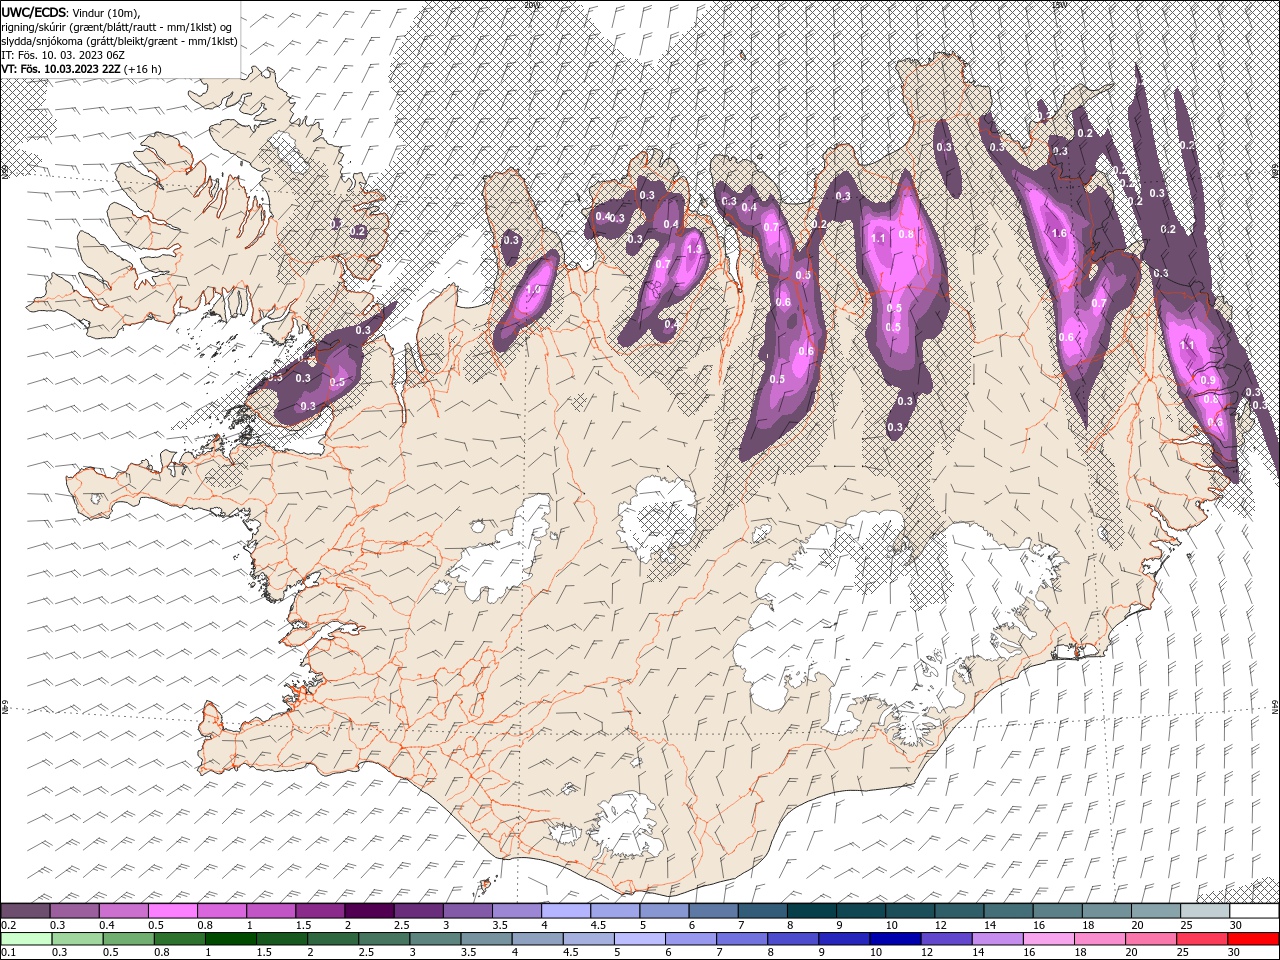Click the snow legend swatch starting at 0.2
Image resolution: width=1280 pixels, height=960 pixels.
click(x=25, y=911)
